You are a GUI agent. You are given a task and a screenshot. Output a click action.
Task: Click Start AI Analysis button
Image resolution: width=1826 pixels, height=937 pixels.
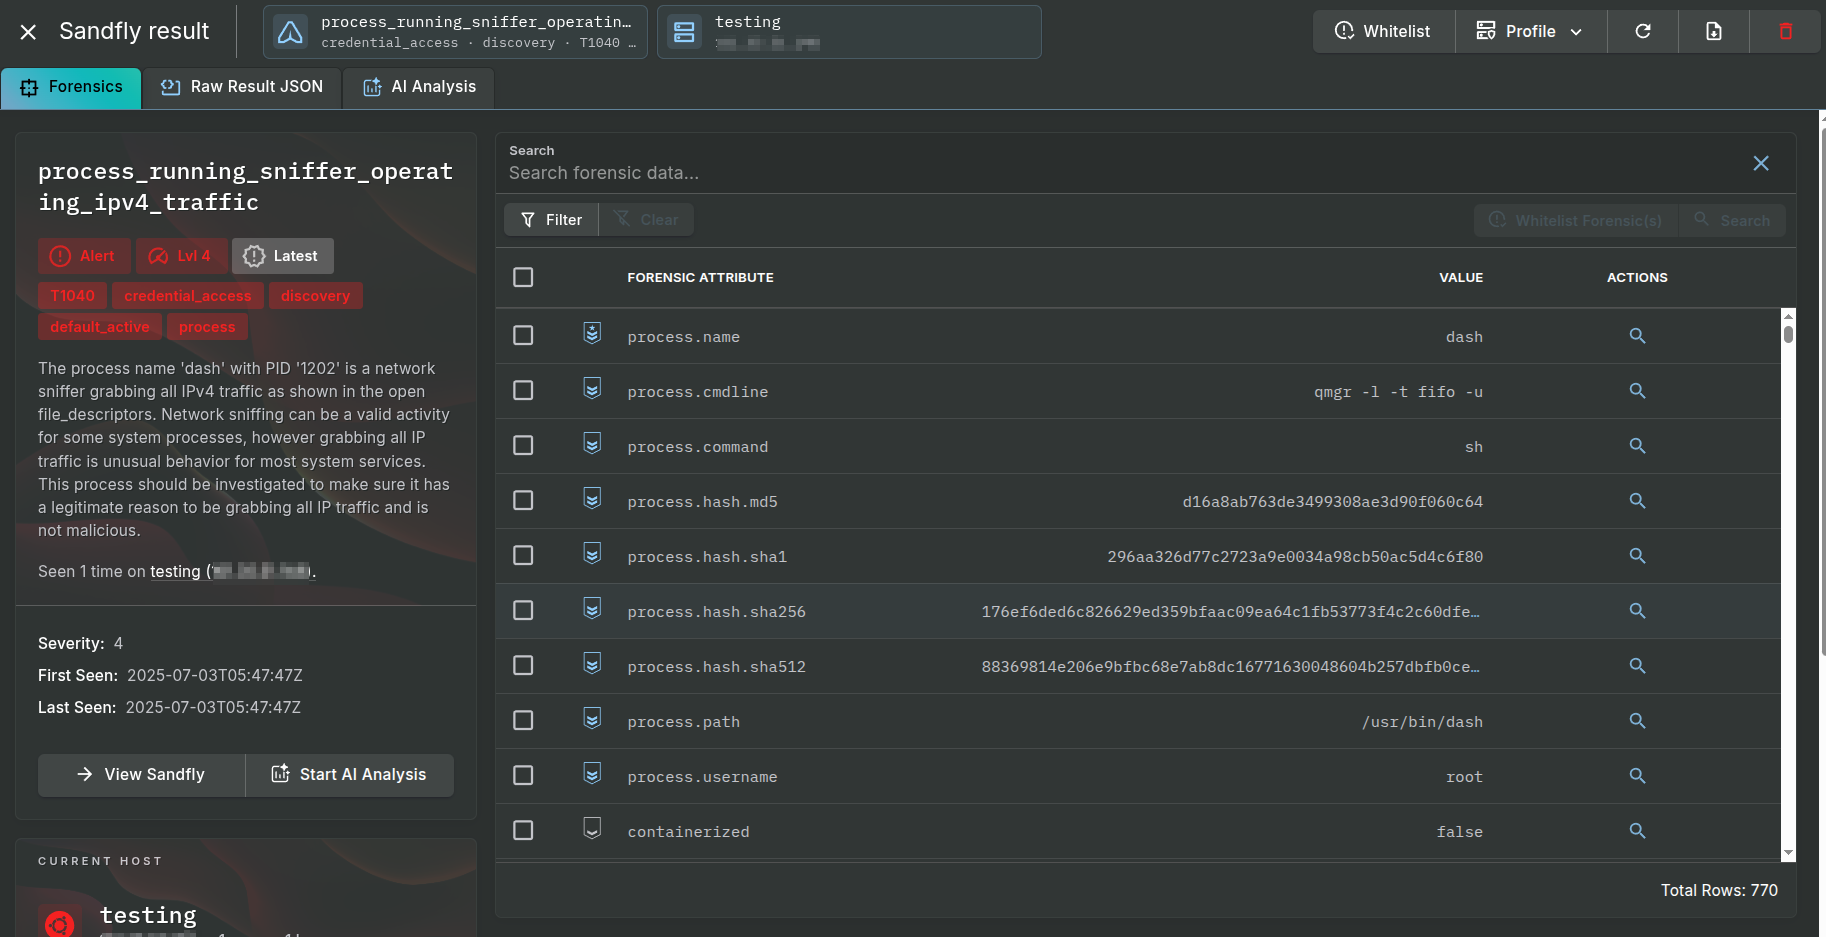(x=349, y=775)
